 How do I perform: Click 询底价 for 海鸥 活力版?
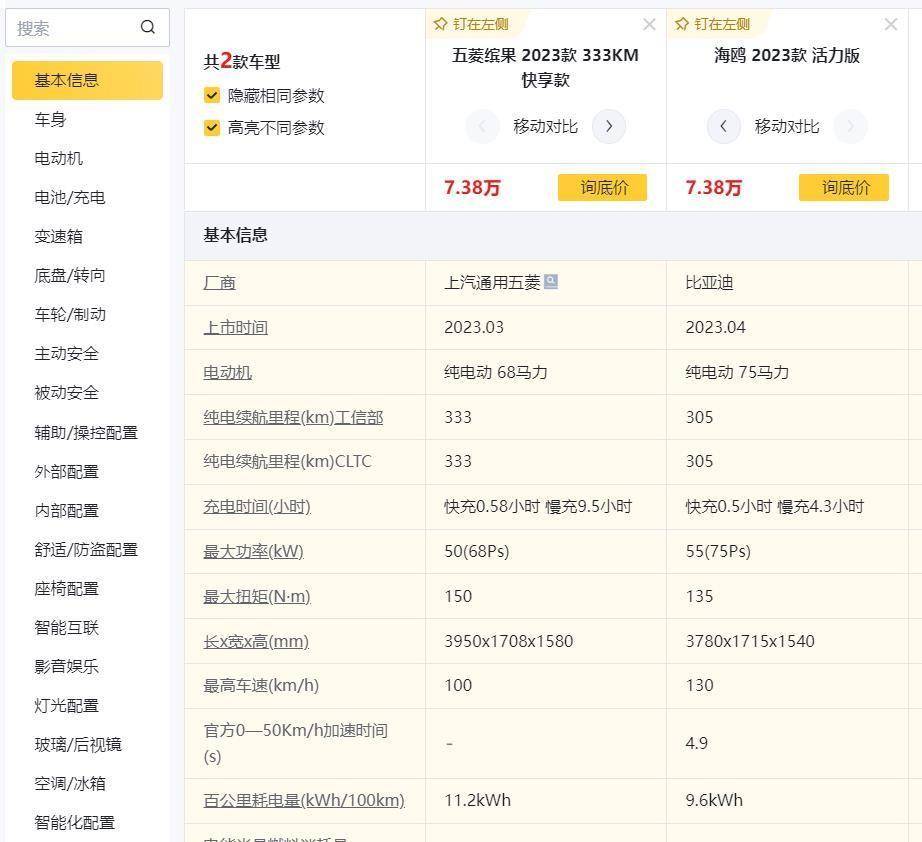(x=844, y=188)
